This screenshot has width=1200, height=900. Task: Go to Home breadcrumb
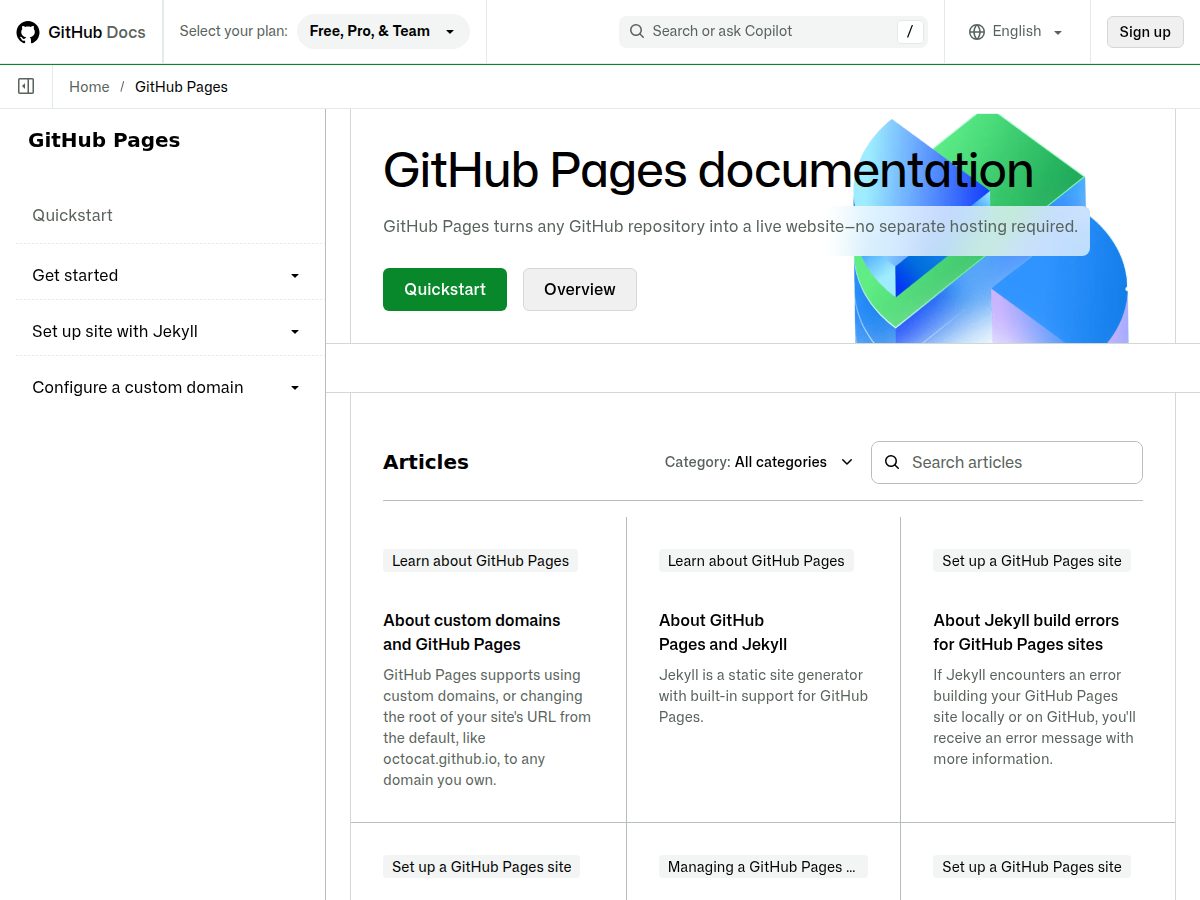89,87
